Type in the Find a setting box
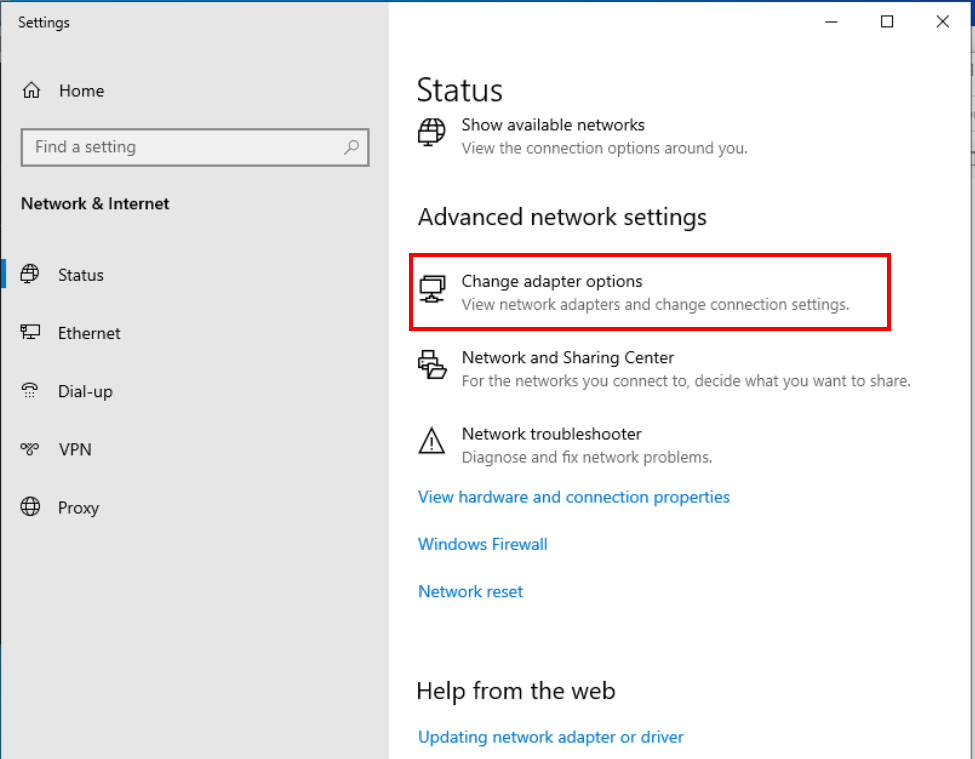Image resolution: width=975 pixels, height=759 pixels. point(180,147)
